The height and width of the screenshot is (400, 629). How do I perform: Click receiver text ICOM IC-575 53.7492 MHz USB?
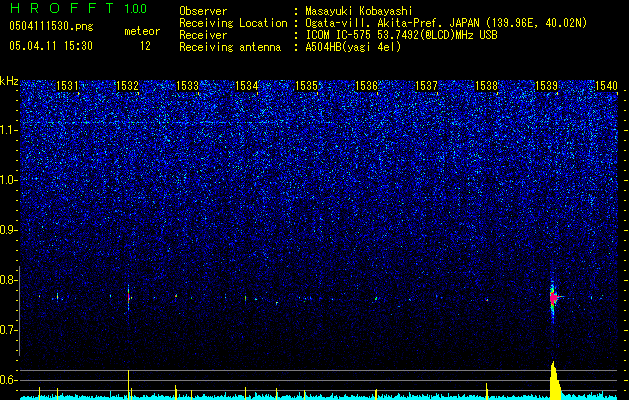[401, 35]
